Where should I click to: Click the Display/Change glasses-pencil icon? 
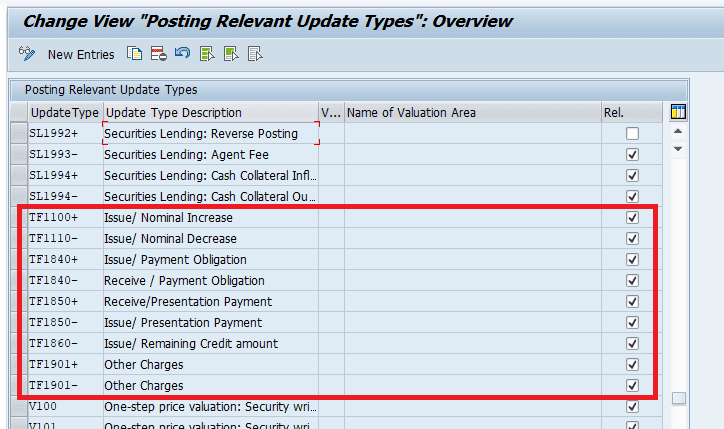[x=27, y=54]
